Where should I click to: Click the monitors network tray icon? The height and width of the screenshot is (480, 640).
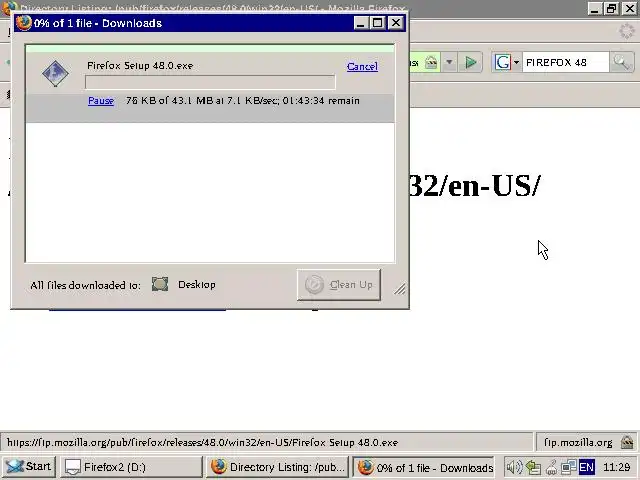point(569,467)
